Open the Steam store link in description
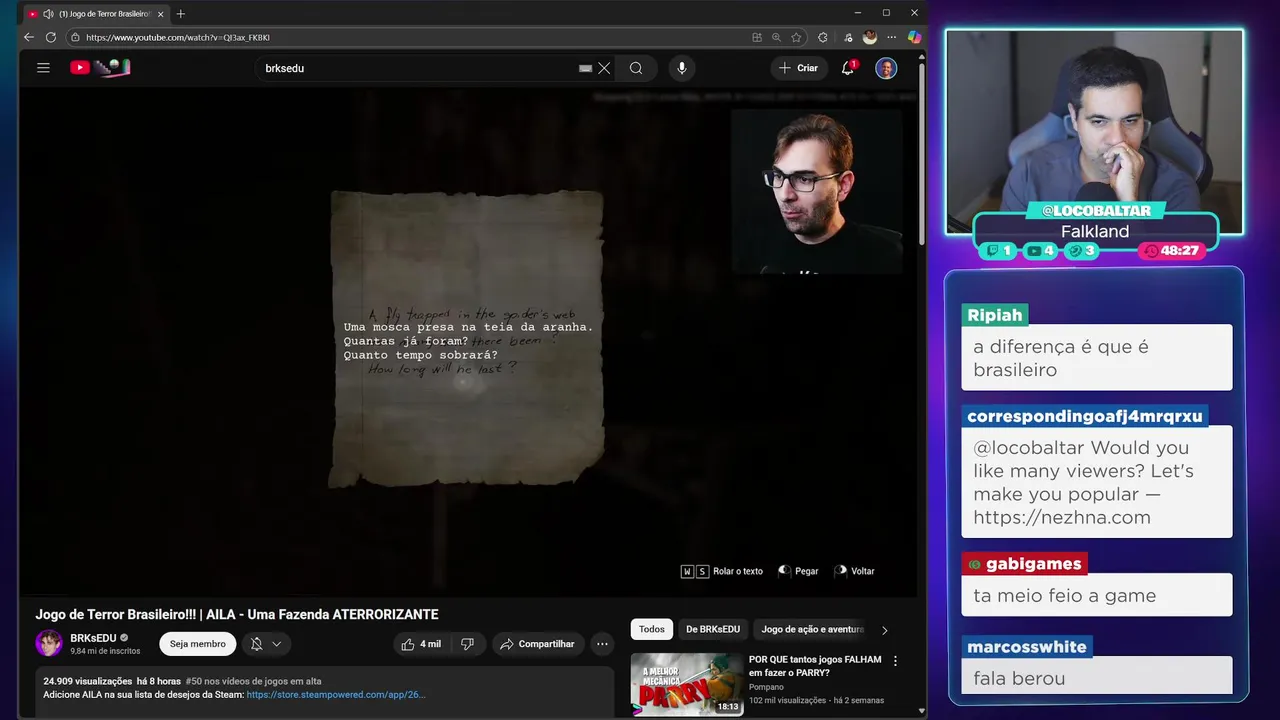Image resolution: width=1280 pixels, height=720 pixels. (336, 694)
